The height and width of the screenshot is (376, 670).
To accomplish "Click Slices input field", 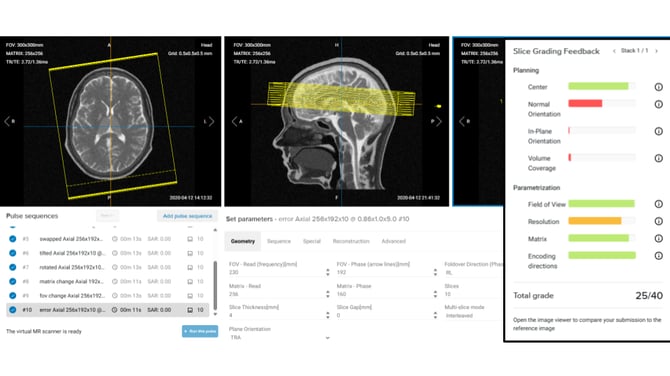I will click(x=472, y=294).
